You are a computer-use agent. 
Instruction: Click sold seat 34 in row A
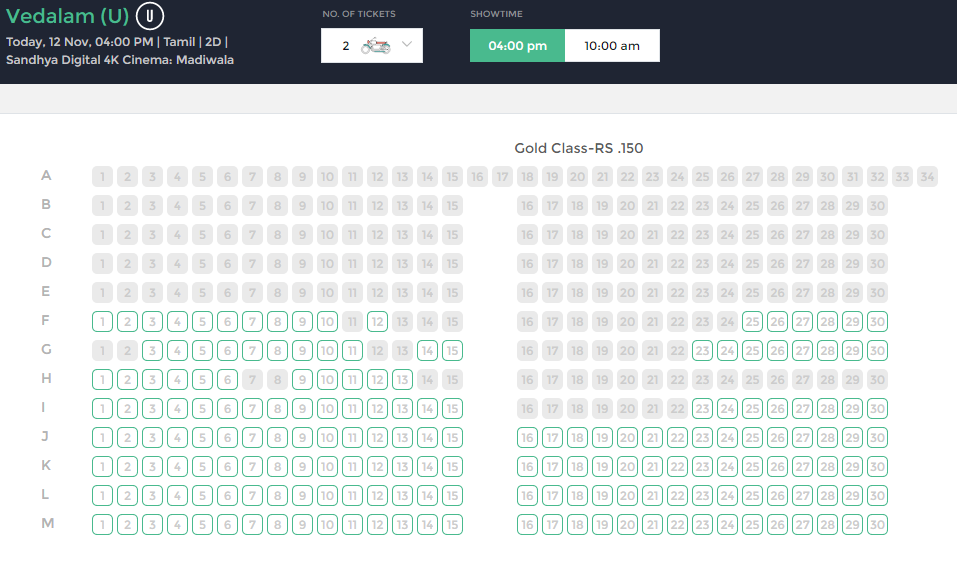[927, 177]
